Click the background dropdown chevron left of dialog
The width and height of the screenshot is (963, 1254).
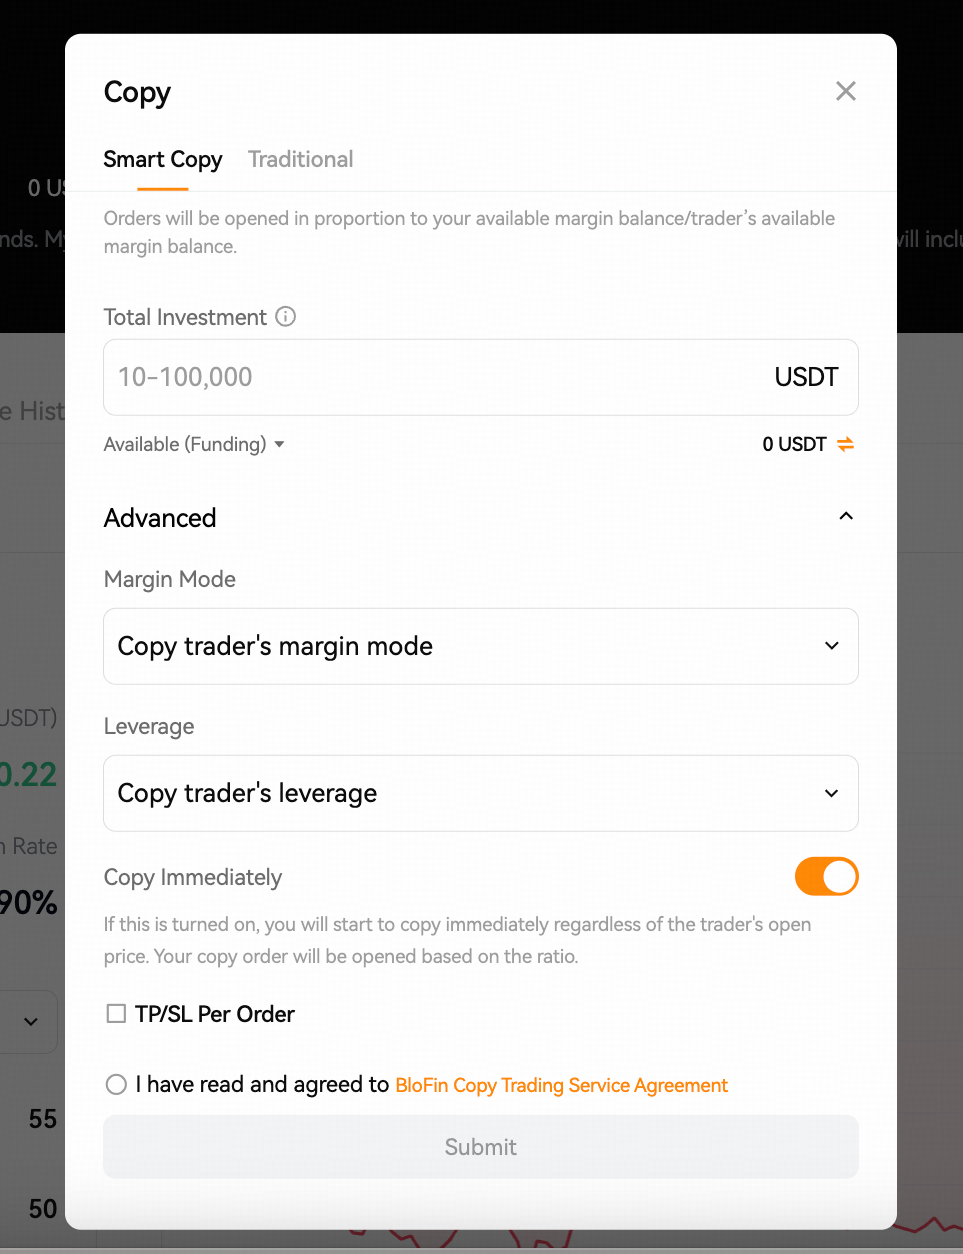coord(31,1021)
